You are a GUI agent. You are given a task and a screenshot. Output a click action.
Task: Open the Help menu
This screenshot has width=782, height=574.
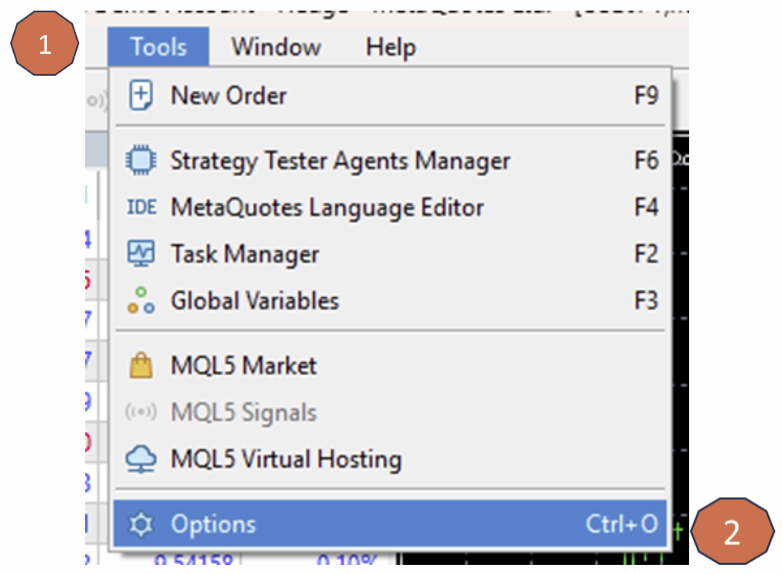(390, 47)
